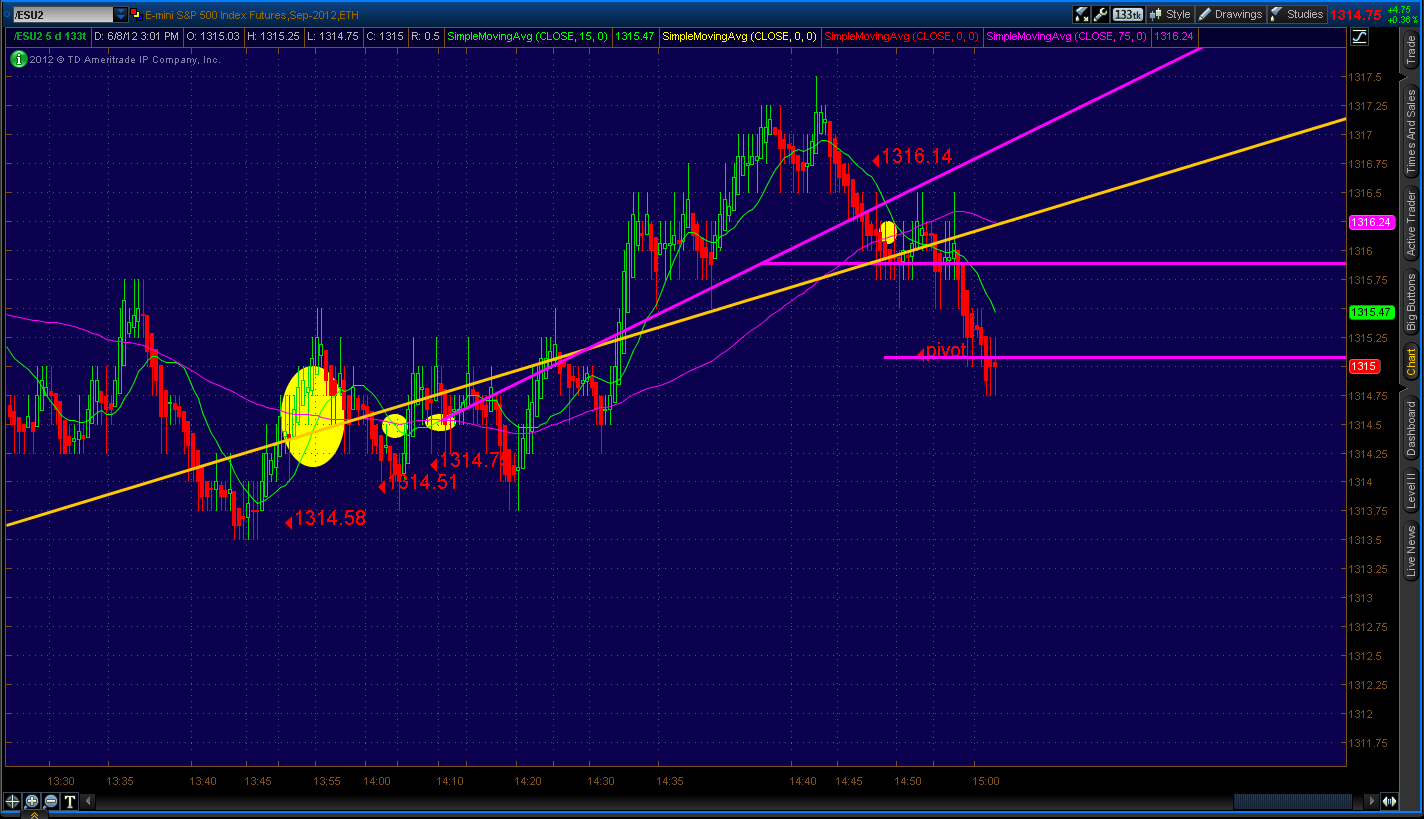This screenshot has height=819, width=1424.
Task: Open the Studies menu
Action: point(1297,15)
